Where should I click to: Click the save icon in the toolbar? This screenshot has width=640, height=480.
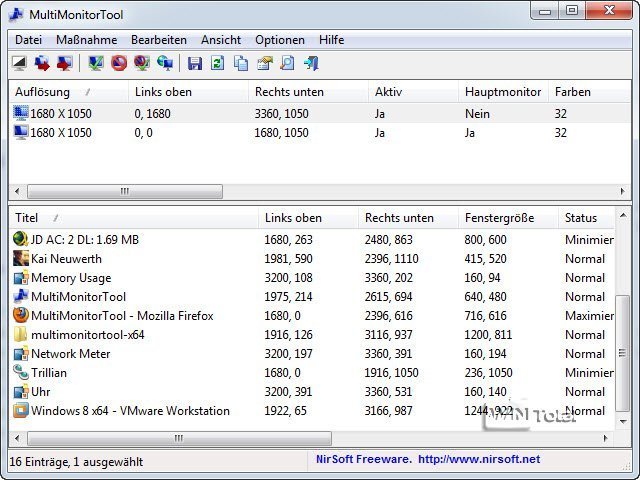(196, 64)
